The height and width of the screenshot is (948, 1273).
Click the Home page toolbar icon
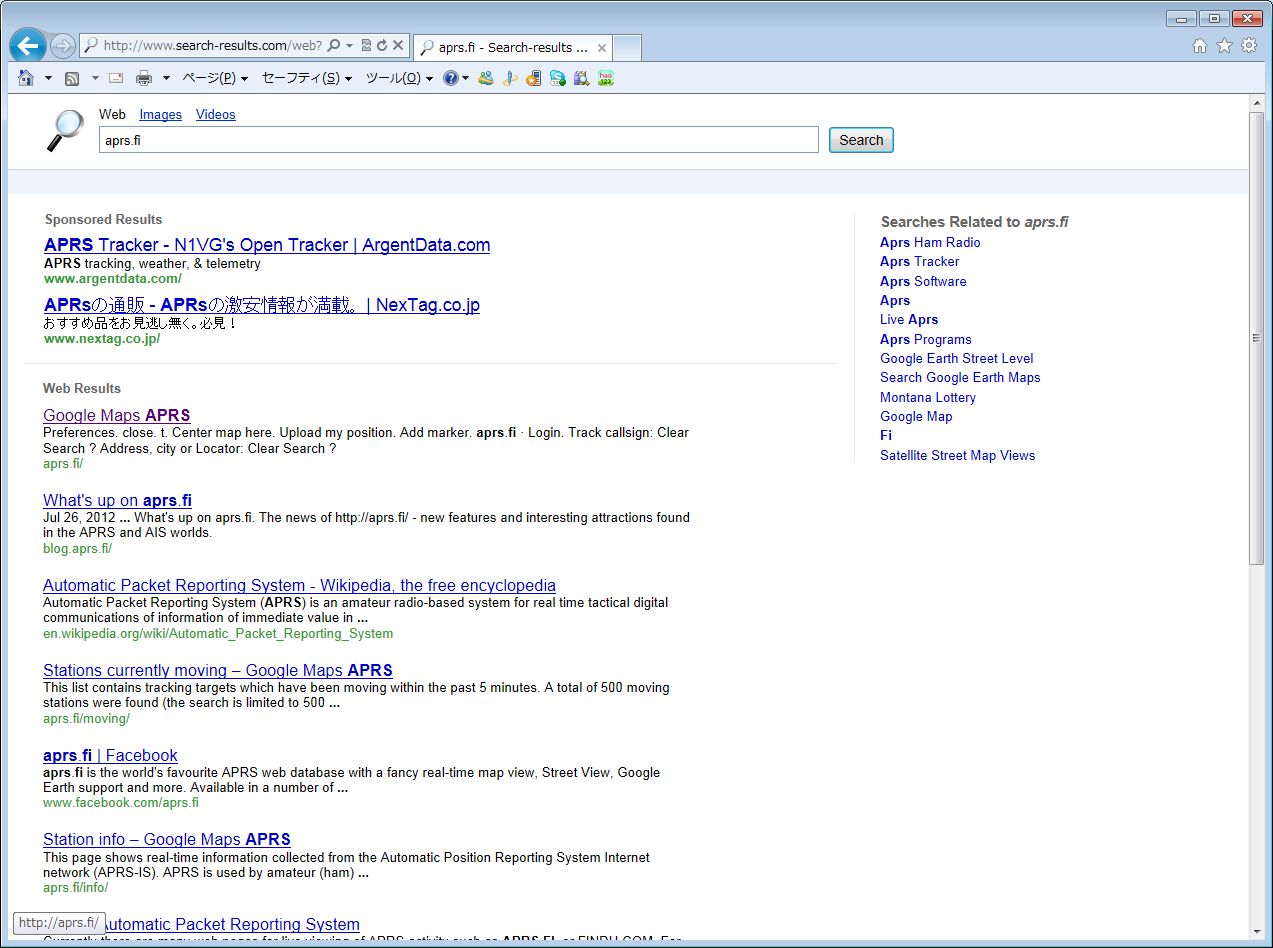pos(27,78)
